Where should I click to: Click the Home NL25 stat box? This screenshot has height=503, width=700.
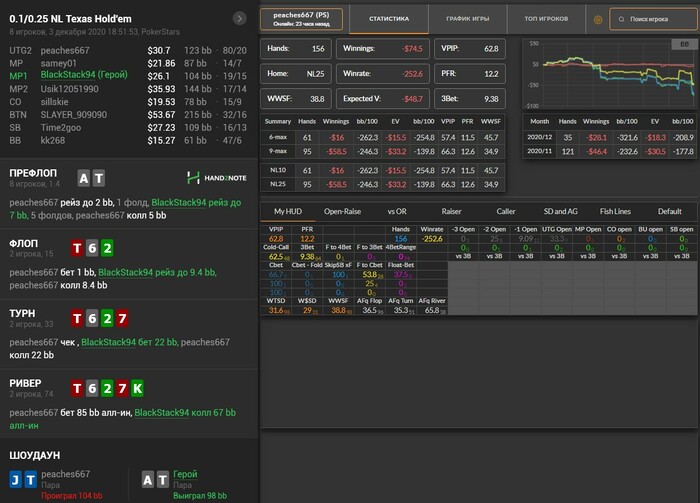296,74
